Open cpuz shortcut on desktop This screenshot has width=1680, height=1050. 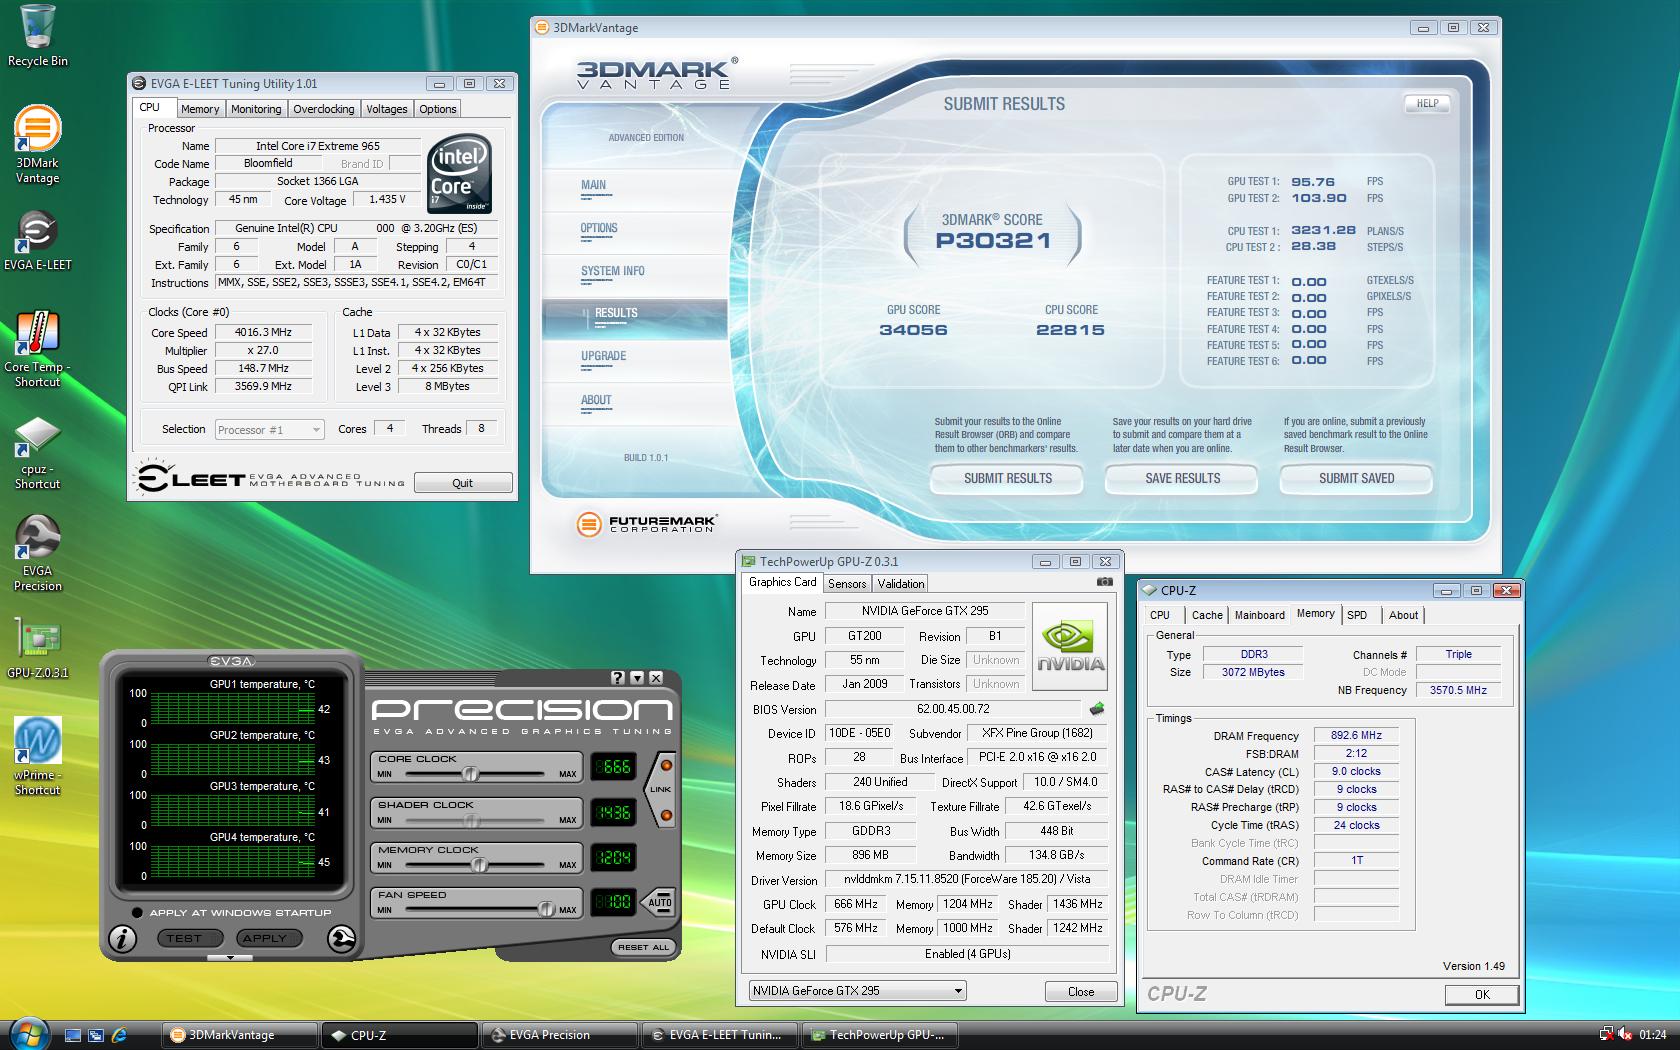tap(37, 452)
